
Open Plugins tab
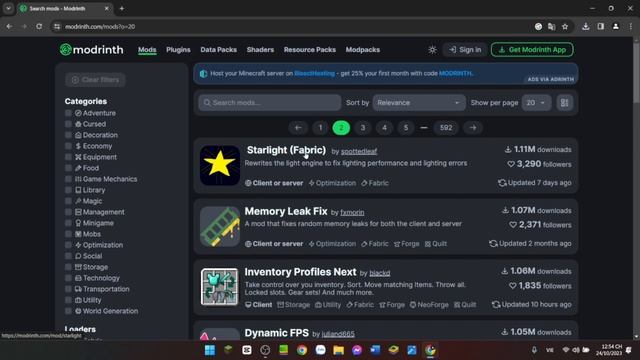(x=178, y=50)
